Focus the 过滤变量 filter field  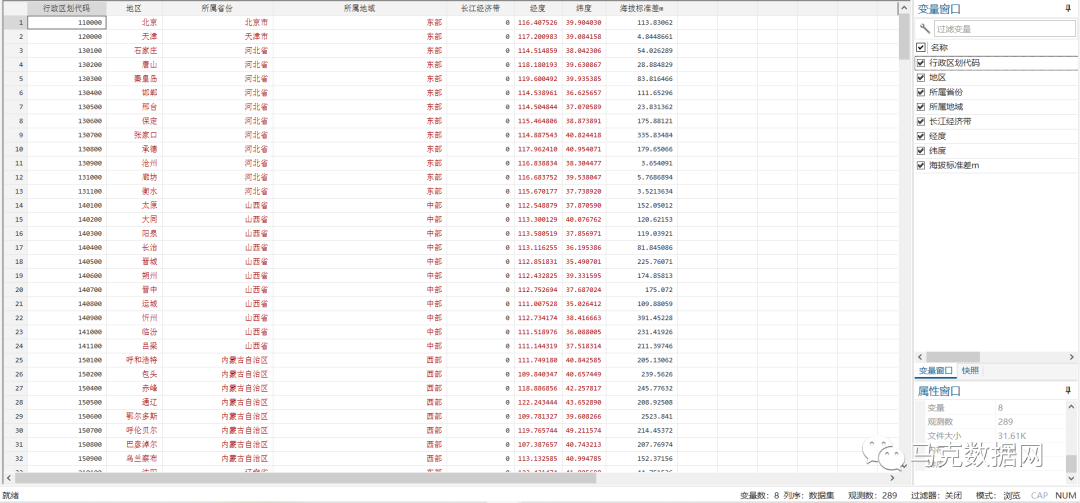pyautogui.click(x=1004, y=30)
